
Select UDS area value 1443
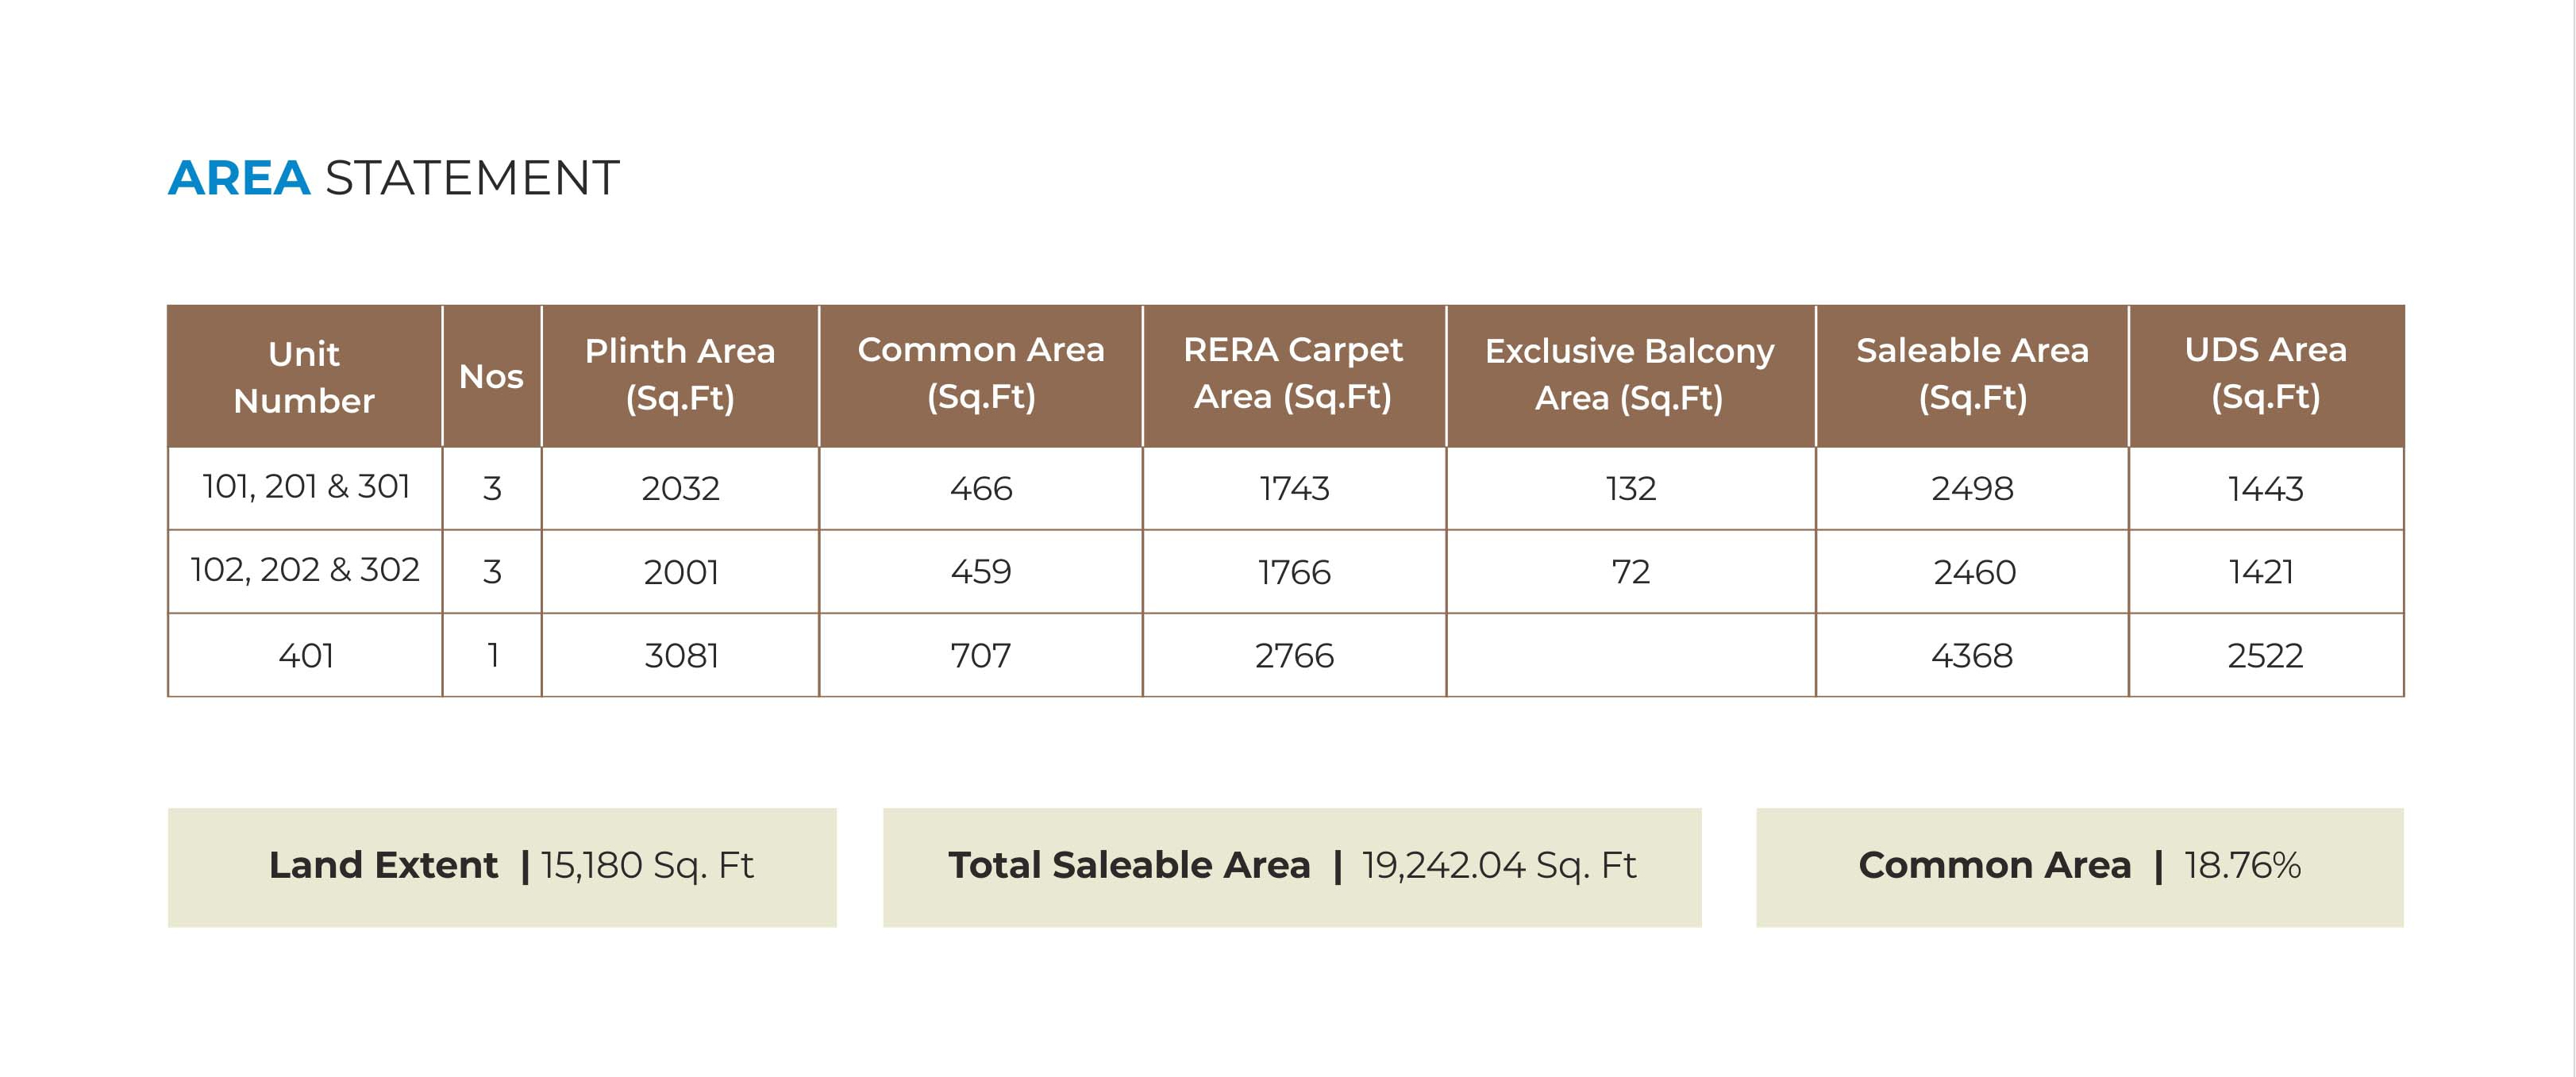pos(2266,489)
